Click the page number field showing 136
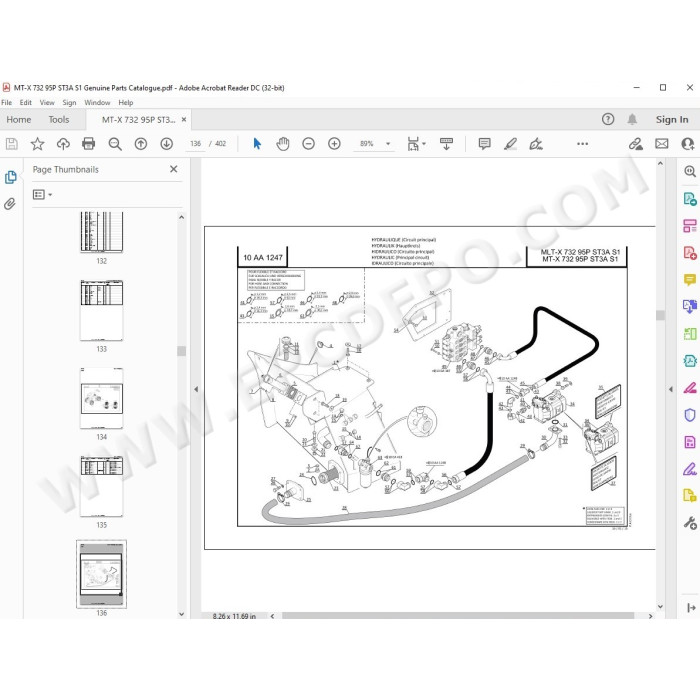 (196, 144)
